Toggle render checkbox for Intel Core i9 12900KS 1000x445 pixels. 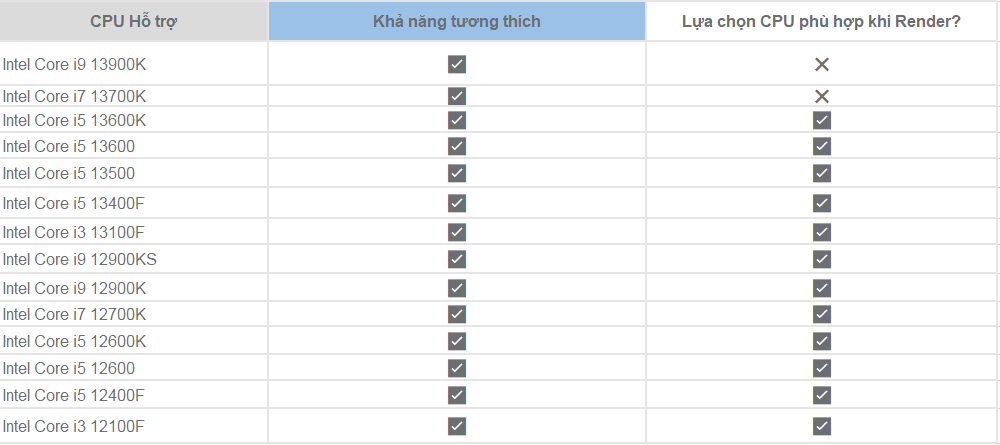pyautogui.click(x=822, y=259)
